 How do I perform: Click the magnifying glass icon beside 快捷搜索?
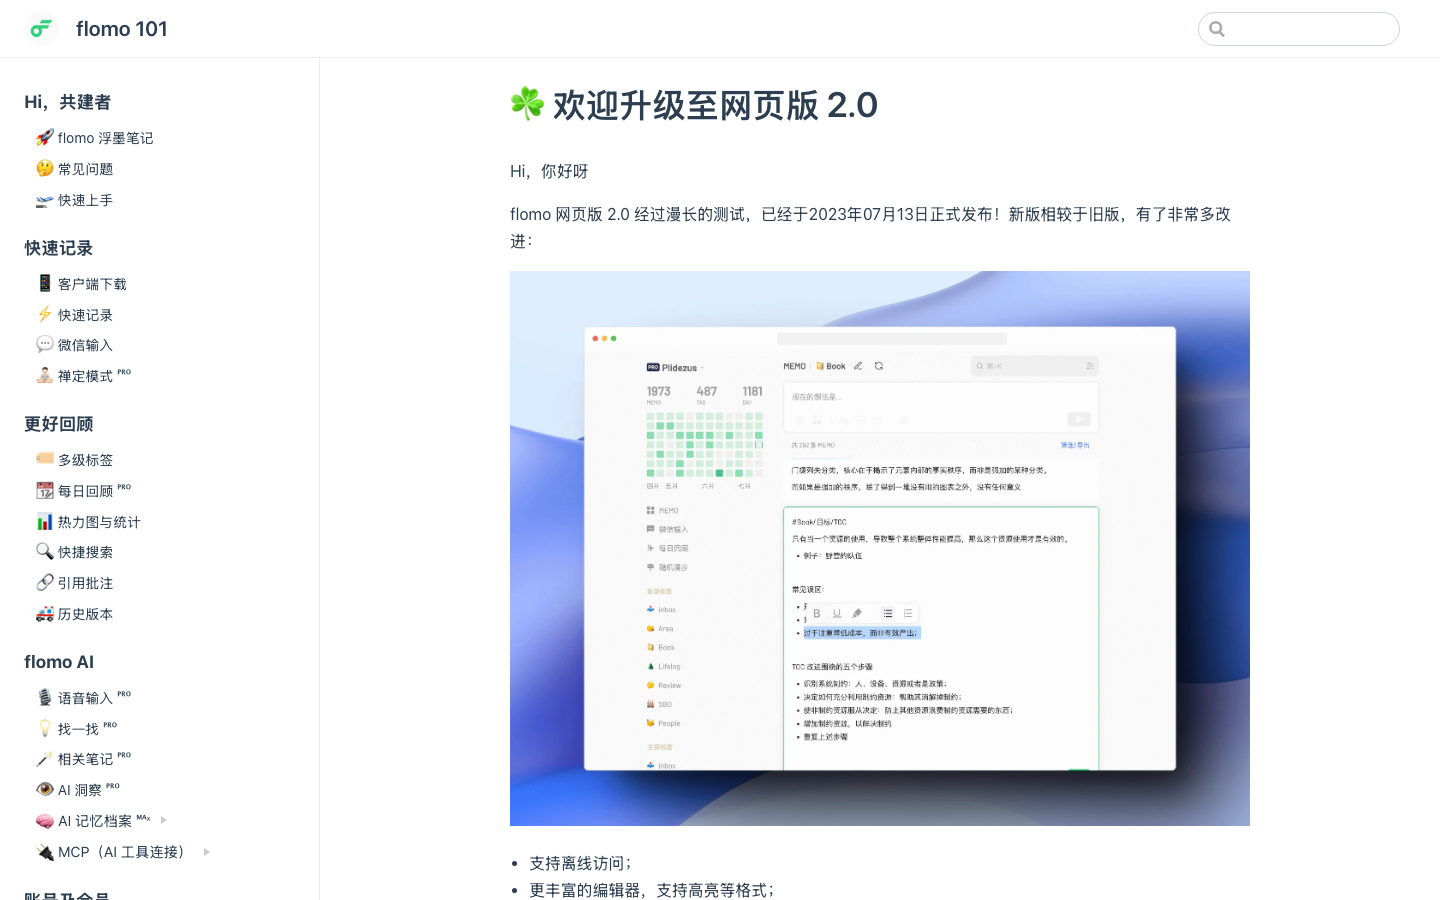pos(44,552)
